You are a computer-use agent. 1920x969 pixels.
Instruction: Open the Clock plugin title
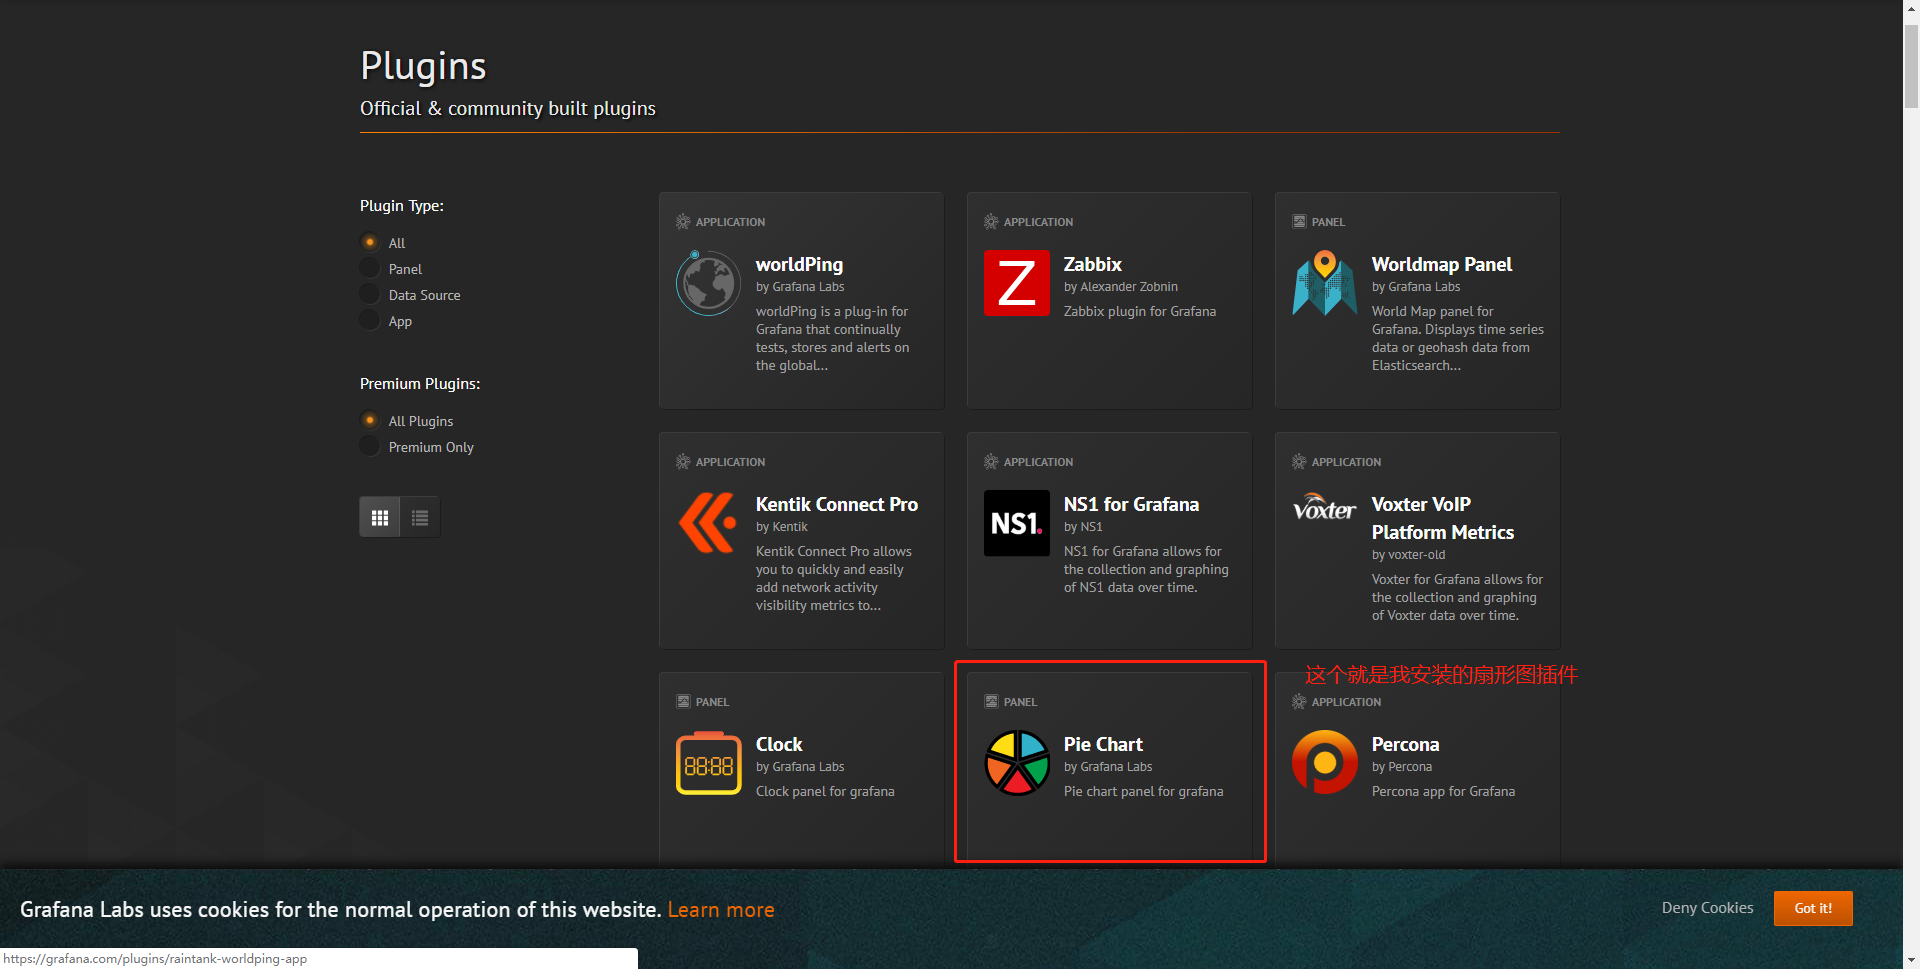tap(779, 745)
